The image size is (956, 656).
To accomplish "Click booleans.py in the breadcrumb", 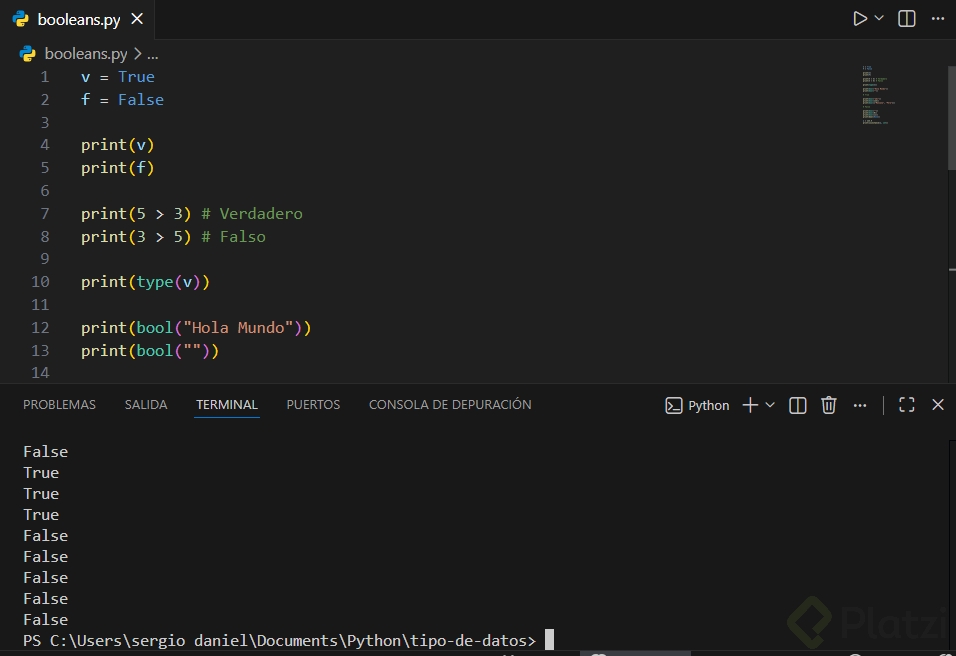I will [86, 54].
